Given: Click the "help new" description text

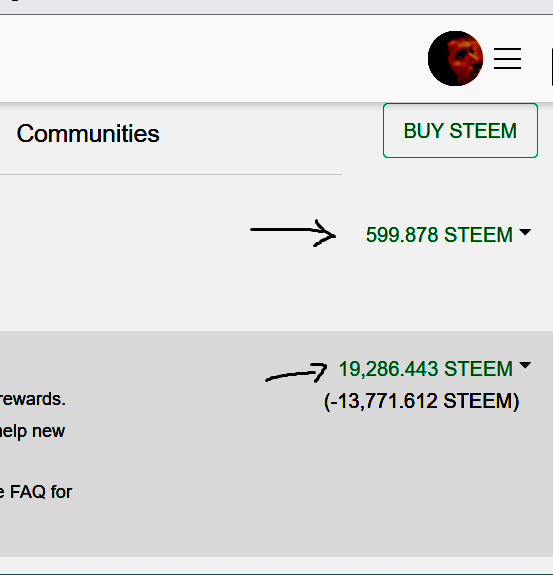Looking at the screenshot, I should pos(32,431).
